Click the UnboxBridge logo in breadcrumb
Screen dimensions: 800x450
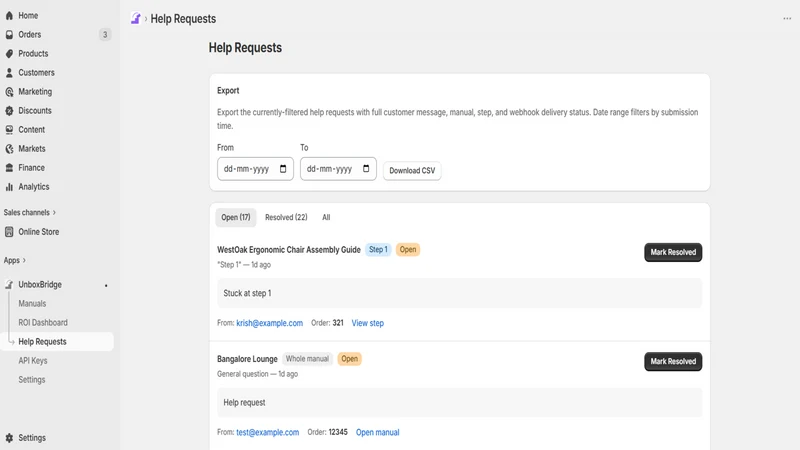[x=136, y=18]
